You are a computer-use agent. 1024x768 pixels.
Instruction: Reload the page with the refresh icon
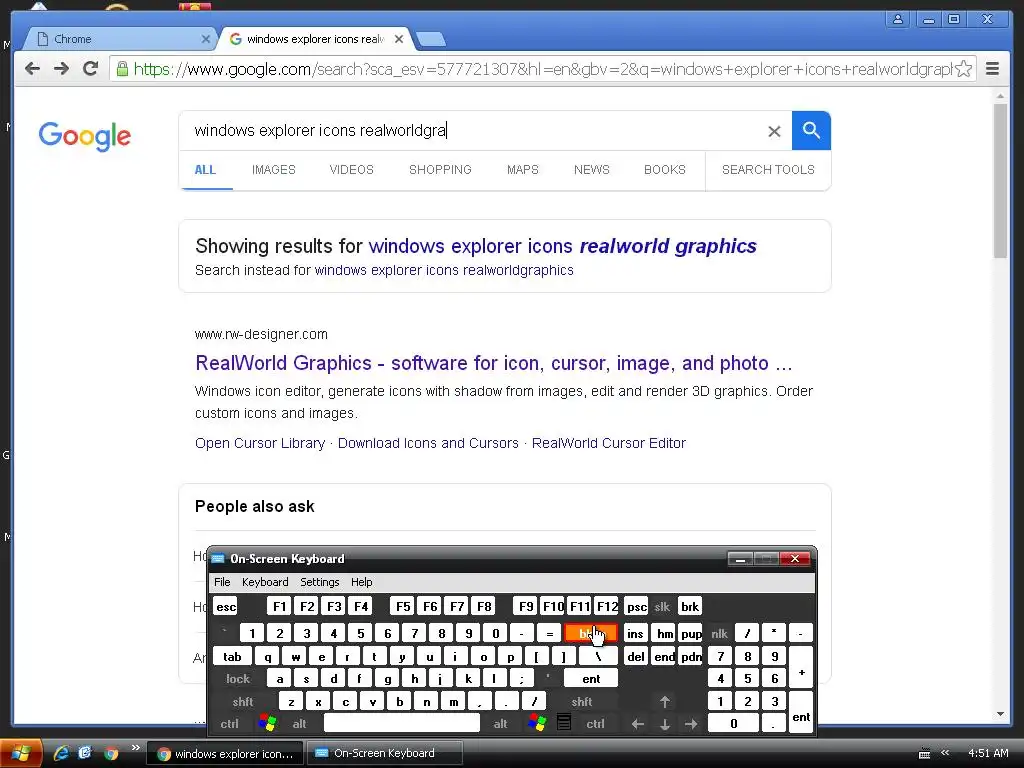click(x=90, y=69)
